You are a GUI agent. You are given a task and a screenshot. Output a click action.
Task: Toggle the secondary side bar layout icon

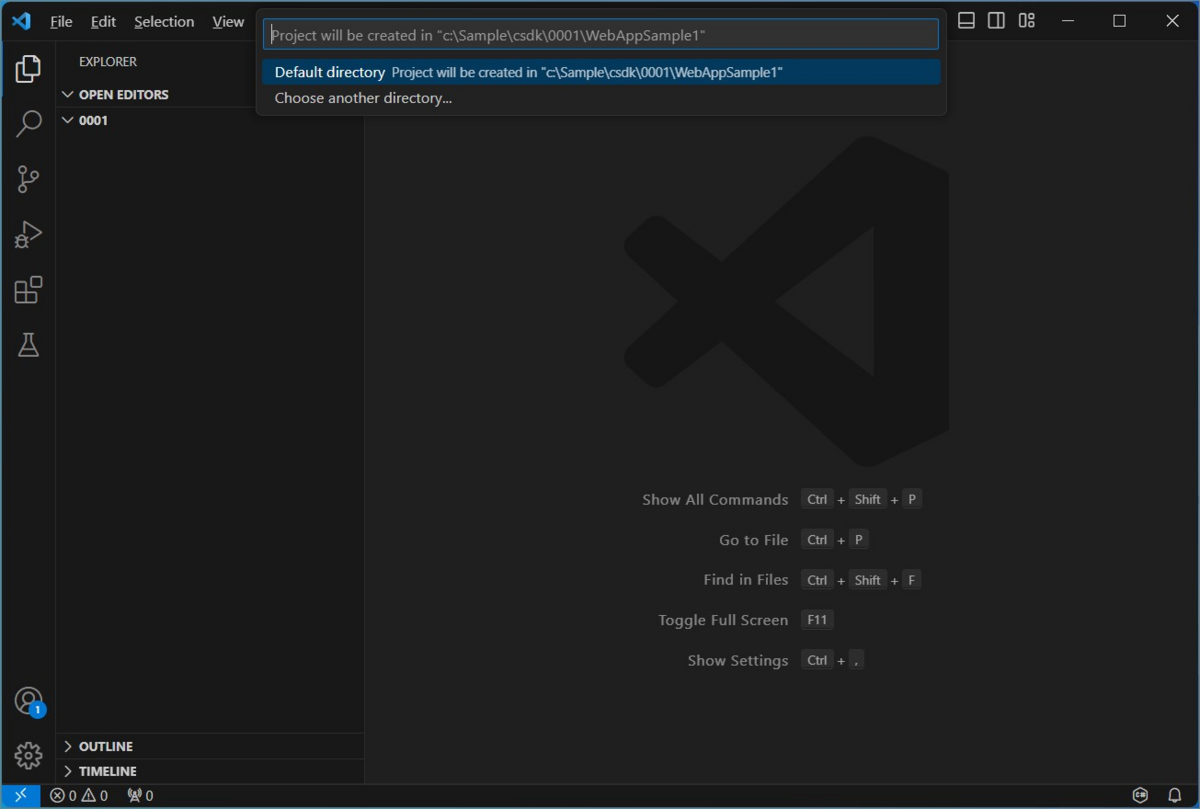point(996,21)
